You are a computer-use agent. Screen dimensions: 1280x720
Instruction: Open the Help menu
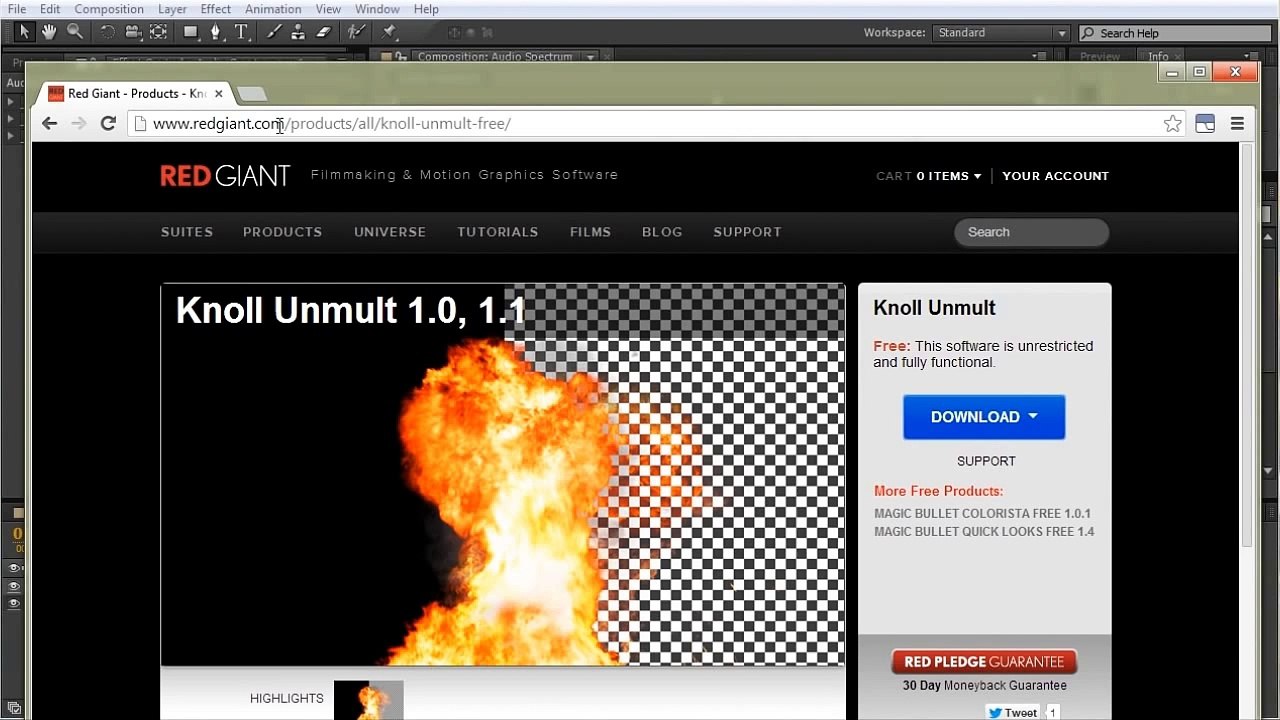pyautogui.click(x=426, y=9)
